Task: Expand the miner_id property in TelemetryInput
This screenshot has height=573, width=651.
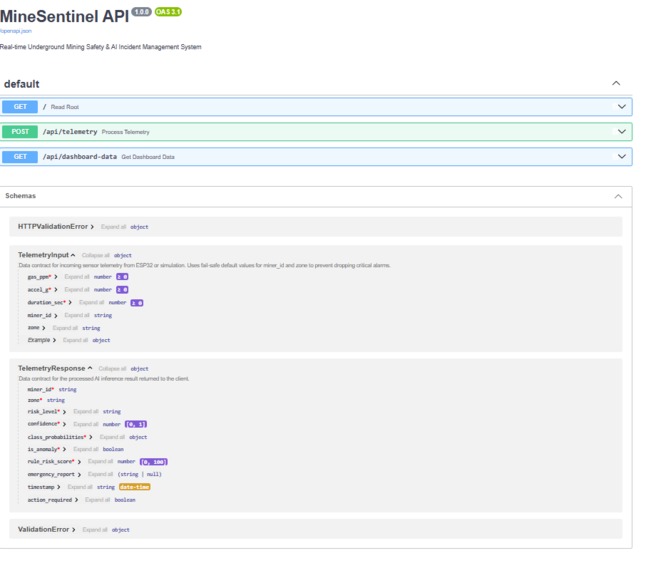Action: [56, 316]
